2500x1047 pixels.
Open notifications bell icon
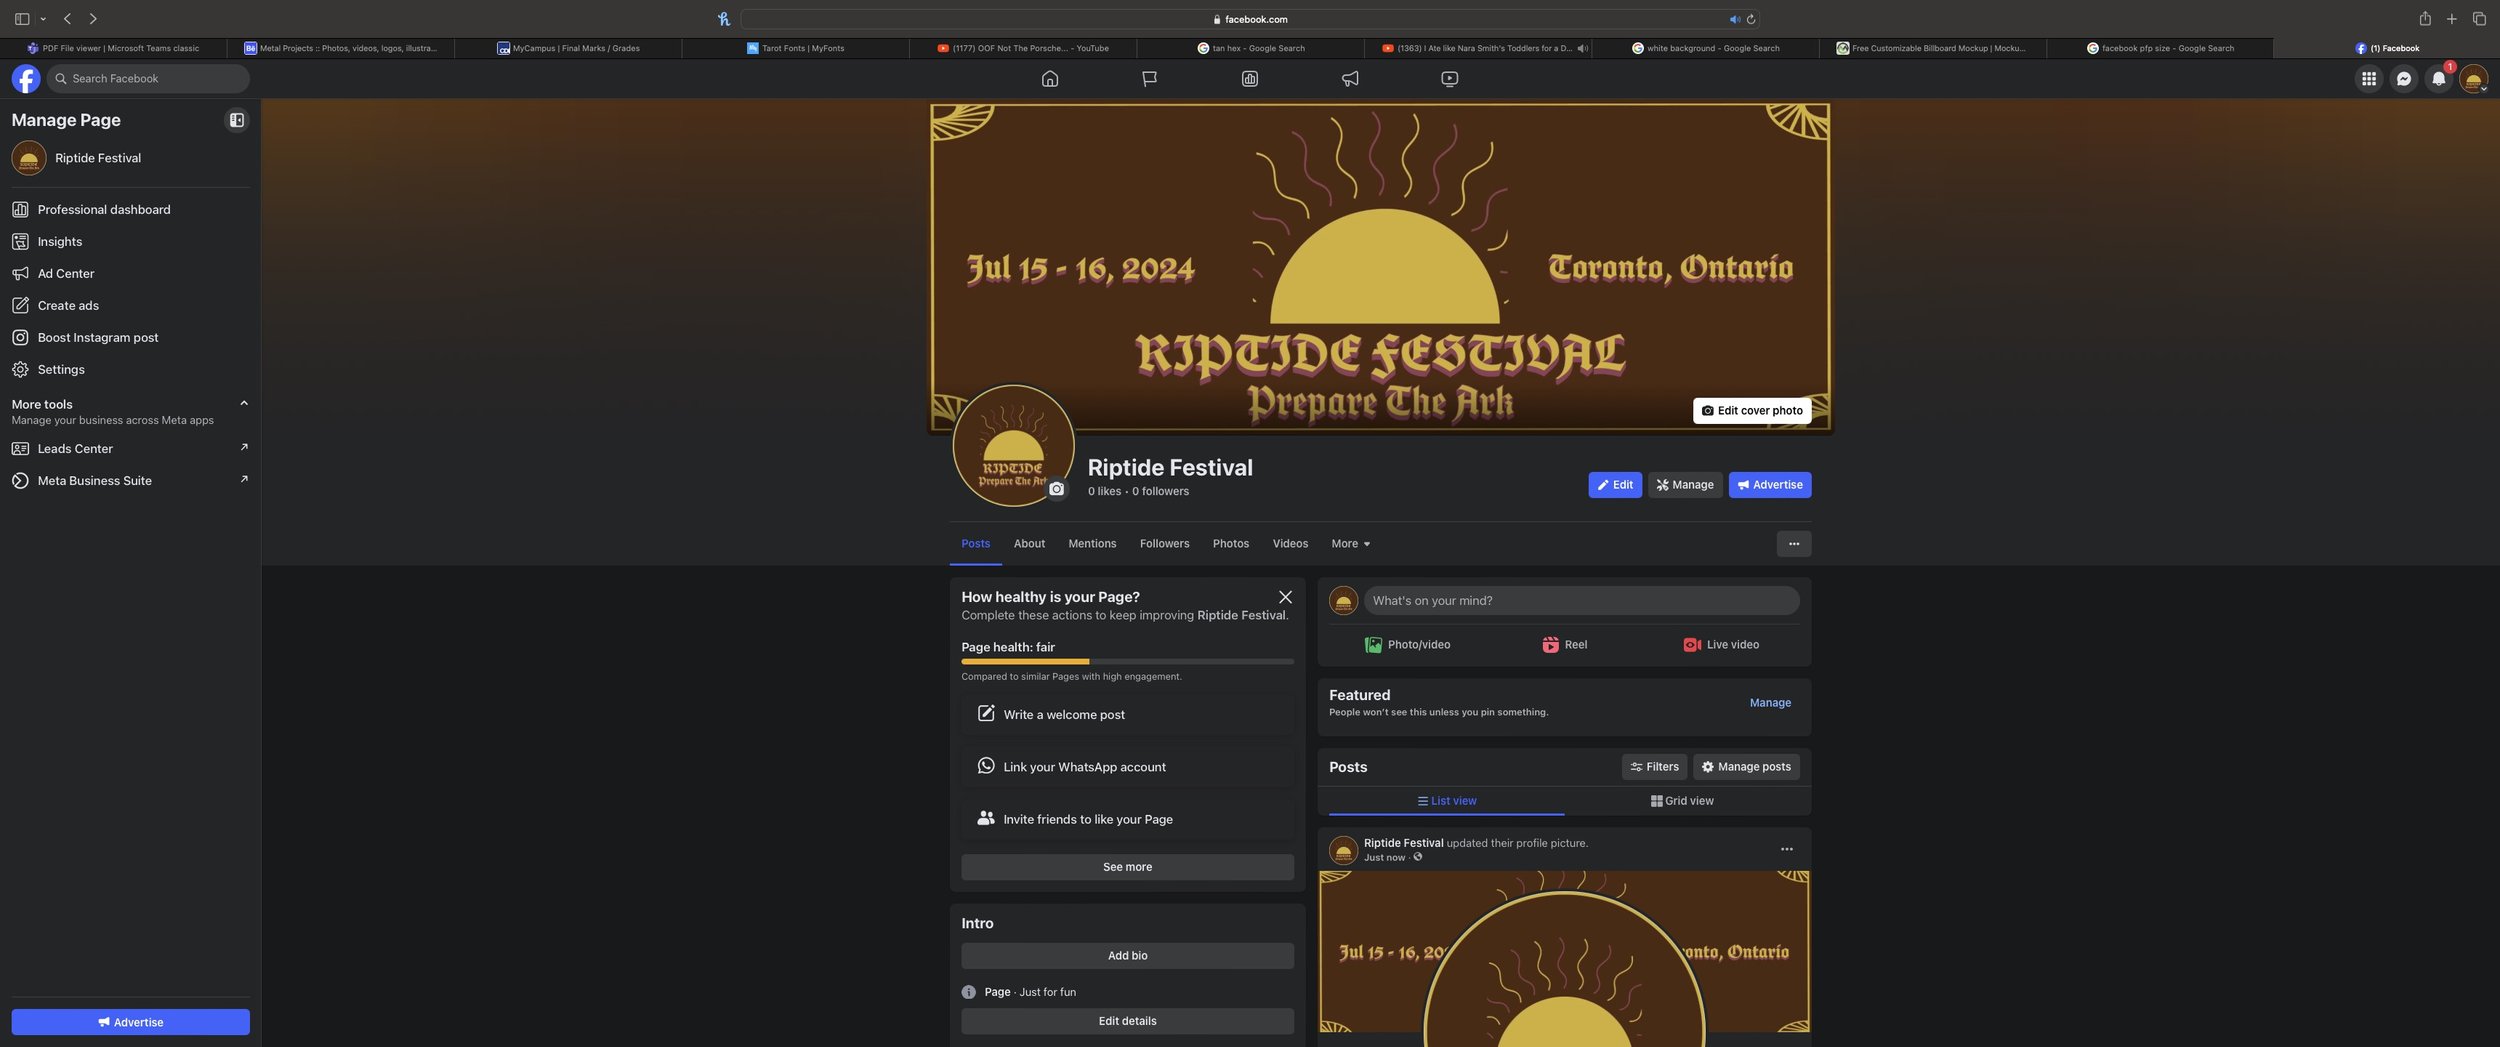tap(2439, 78)
